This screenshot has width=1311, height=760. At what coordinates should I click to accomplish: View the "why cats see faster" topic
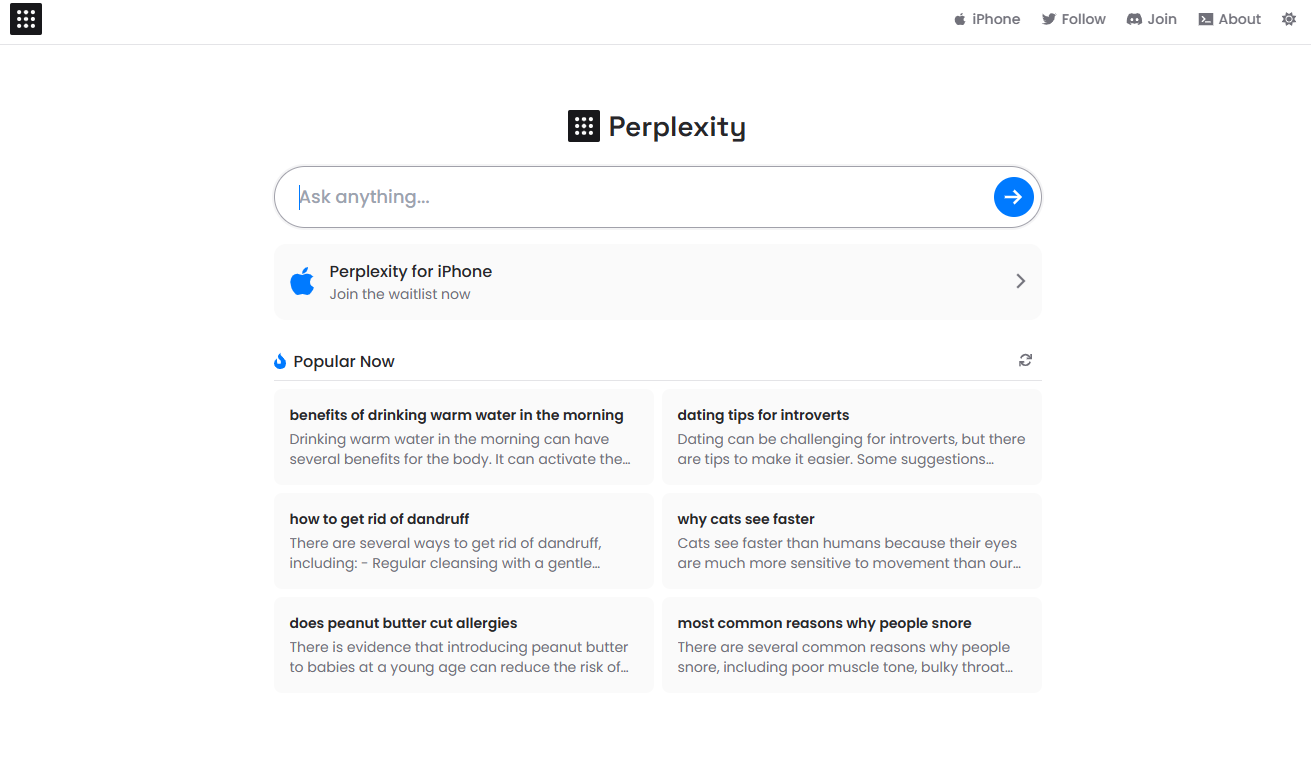click(851, 541)
